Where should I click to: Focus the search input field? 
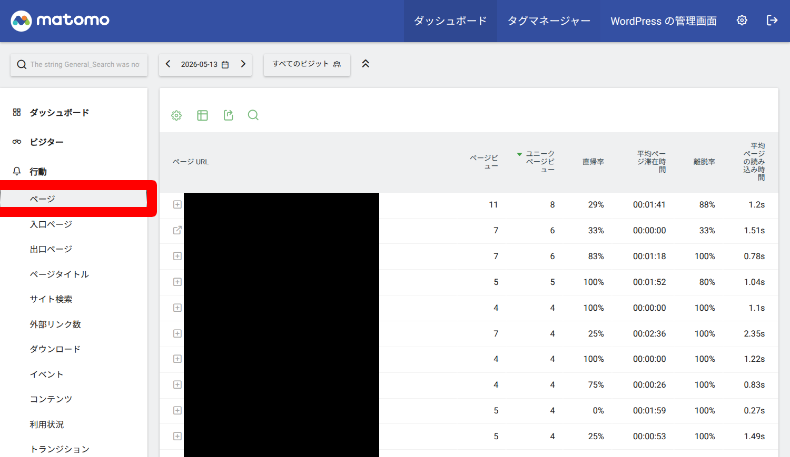tap(79, 64)
